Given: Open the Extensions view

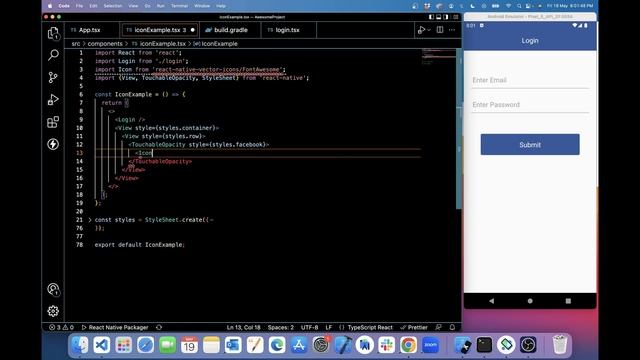Looking at the screenshot, I should [53, 122].
